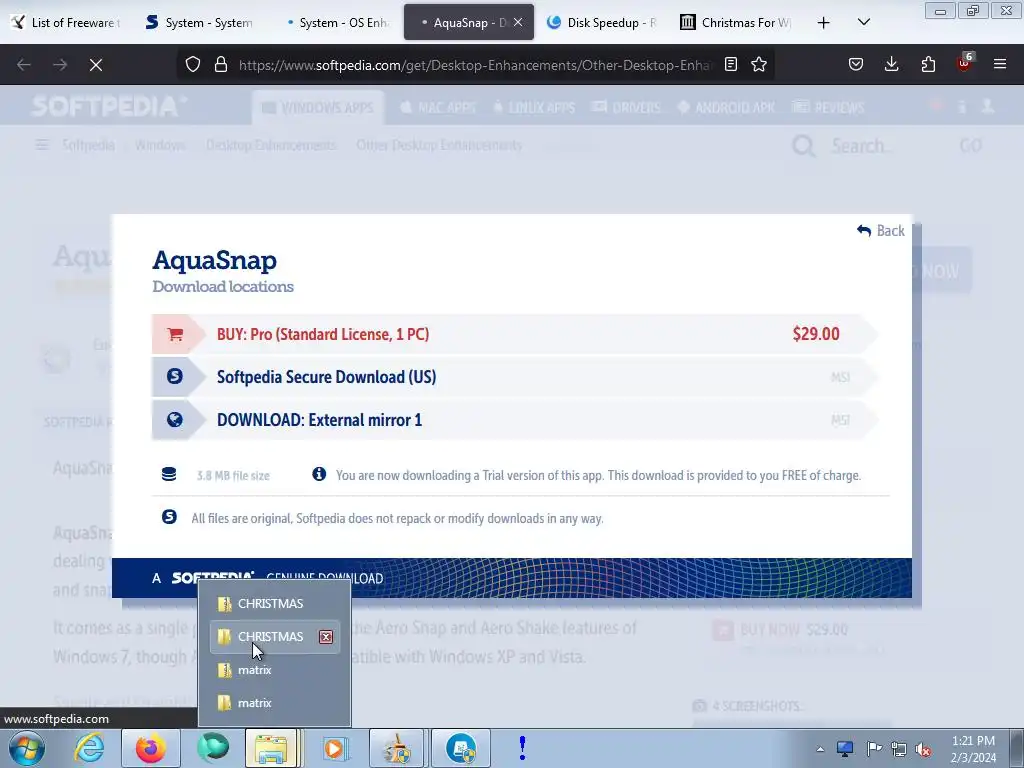Viewport: 1024px width, 768px height.
Task: Choose Softpedia Secure Download (US)
Action: coord(513,377)
